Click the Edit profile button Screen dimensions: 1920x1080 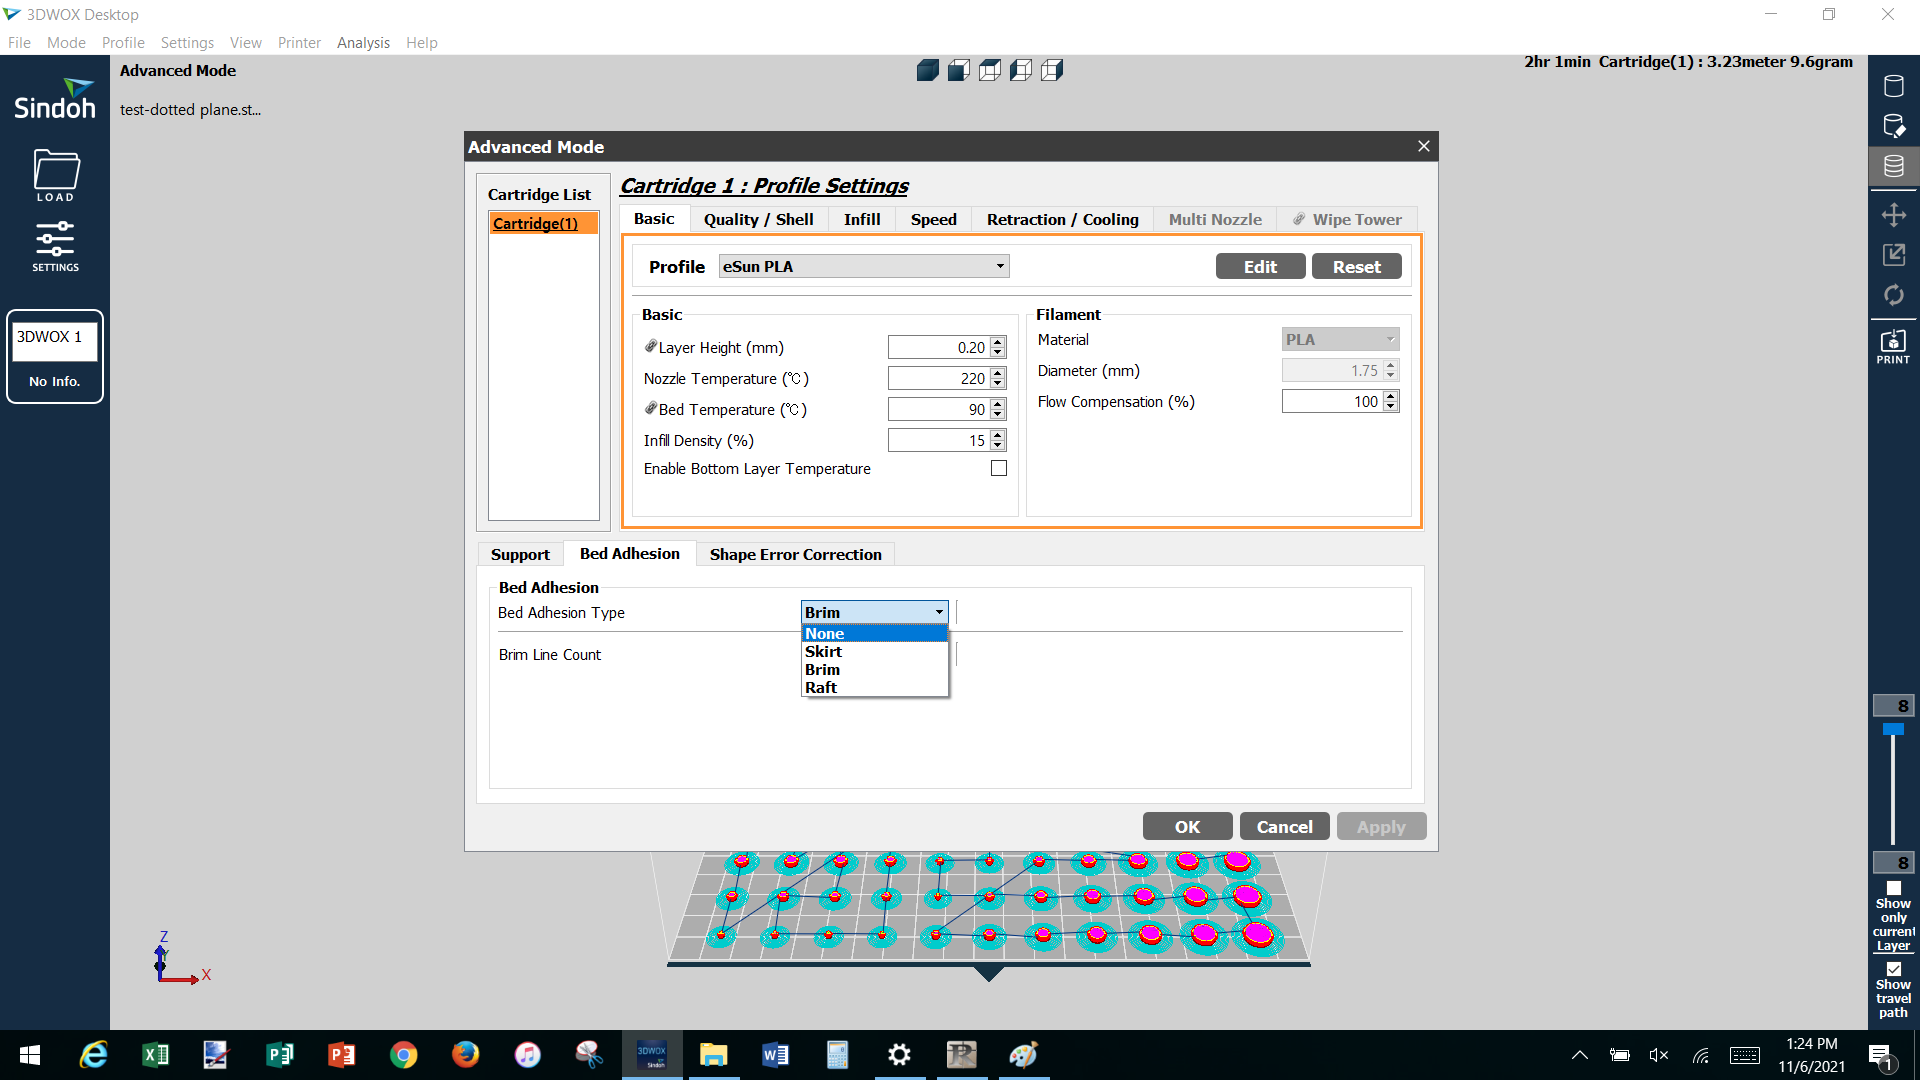pos(1260,266)
